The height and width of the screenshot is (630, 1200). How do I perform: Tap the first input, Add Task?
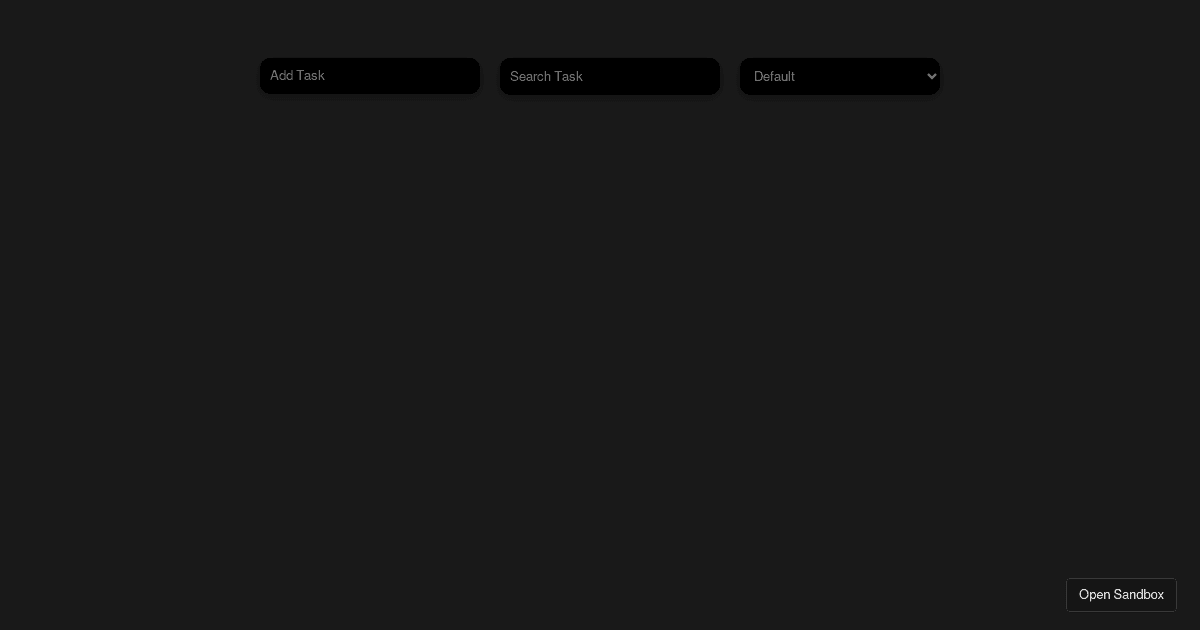[x=369, y=76]
